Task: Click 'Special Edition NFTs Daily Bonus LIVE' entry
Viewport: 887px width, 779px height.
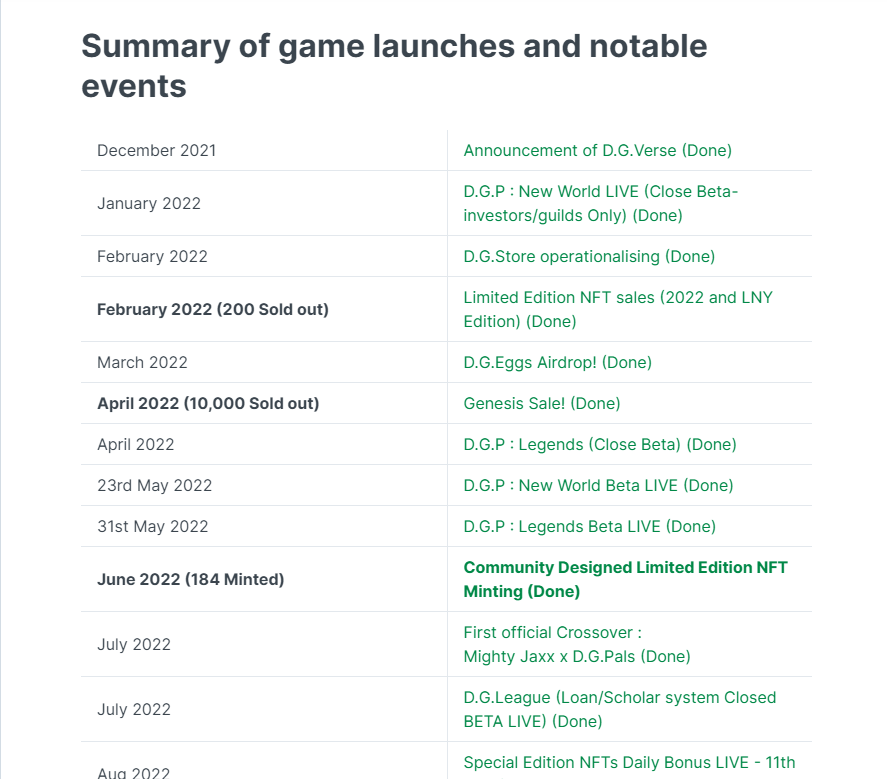Action: point(629,763)
